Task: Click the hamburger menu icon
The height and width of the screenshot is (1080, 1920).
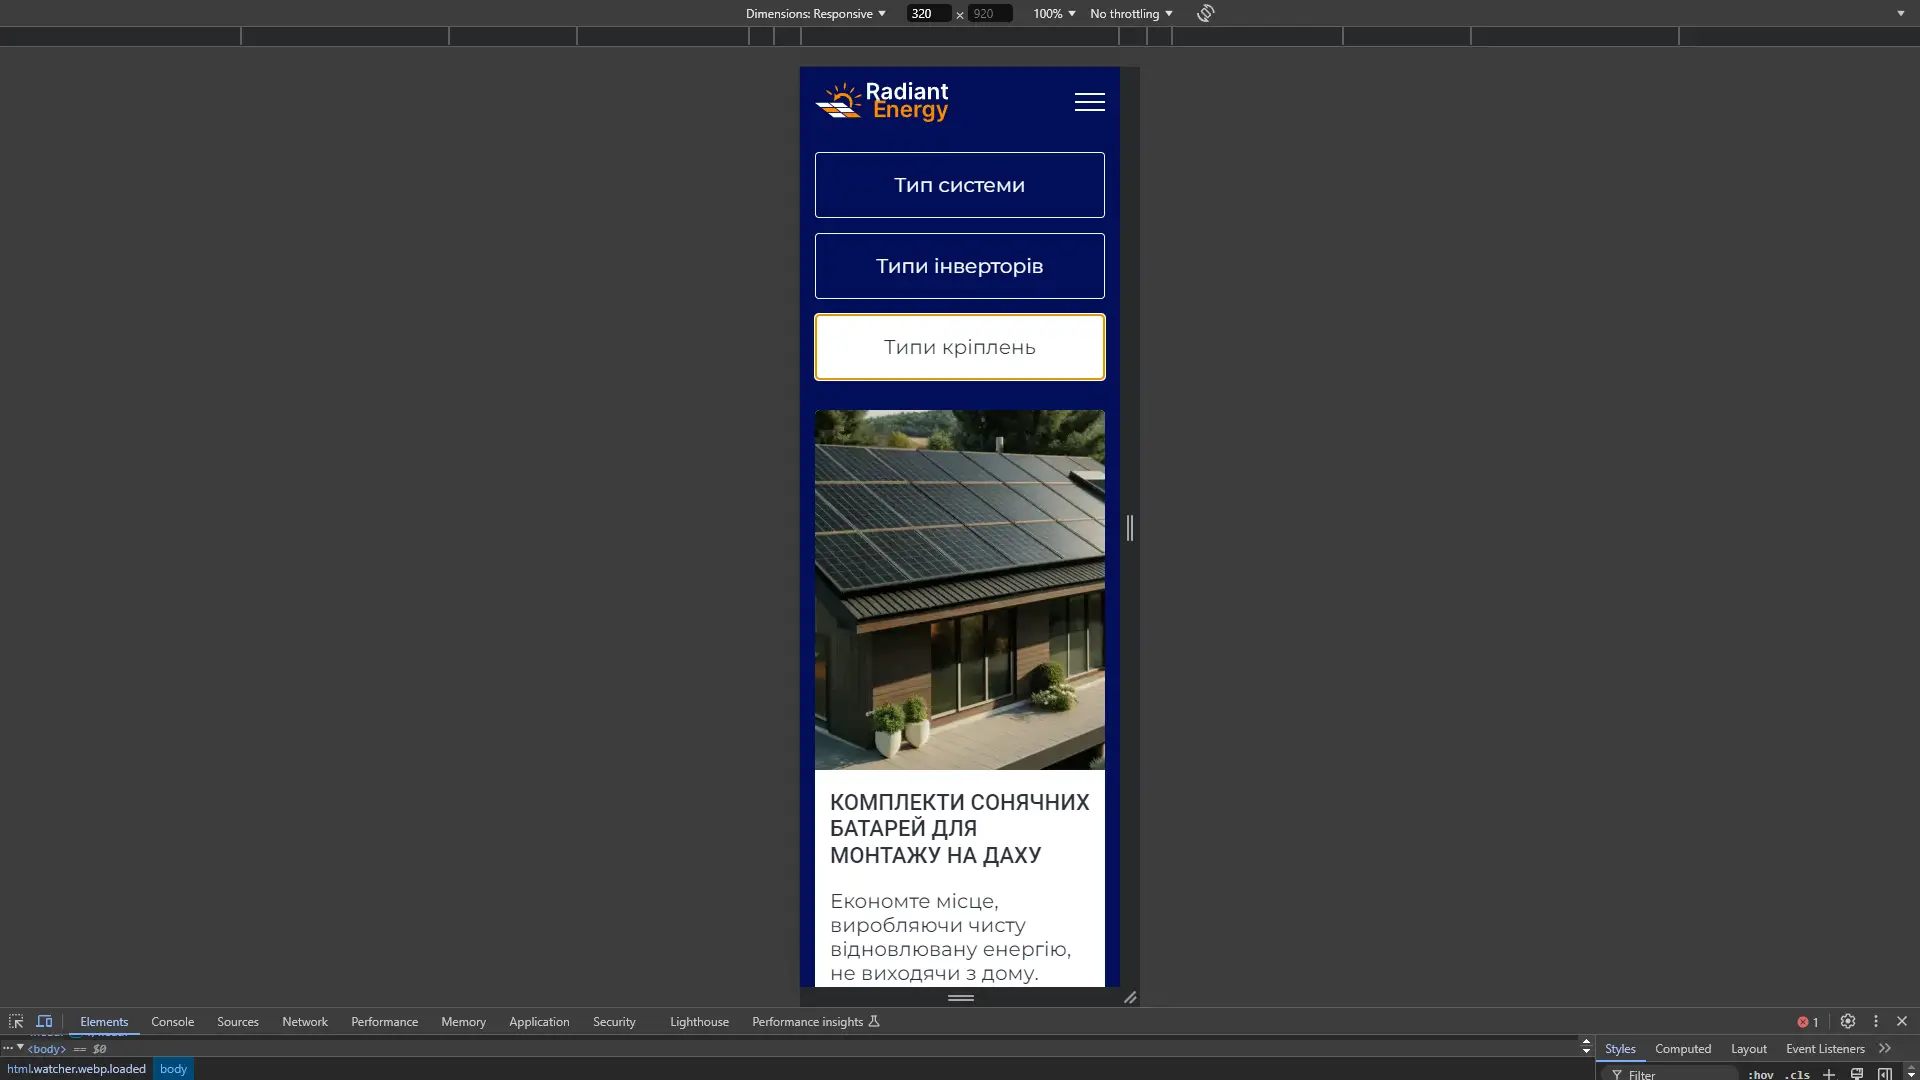Action: click(1089, 102)
